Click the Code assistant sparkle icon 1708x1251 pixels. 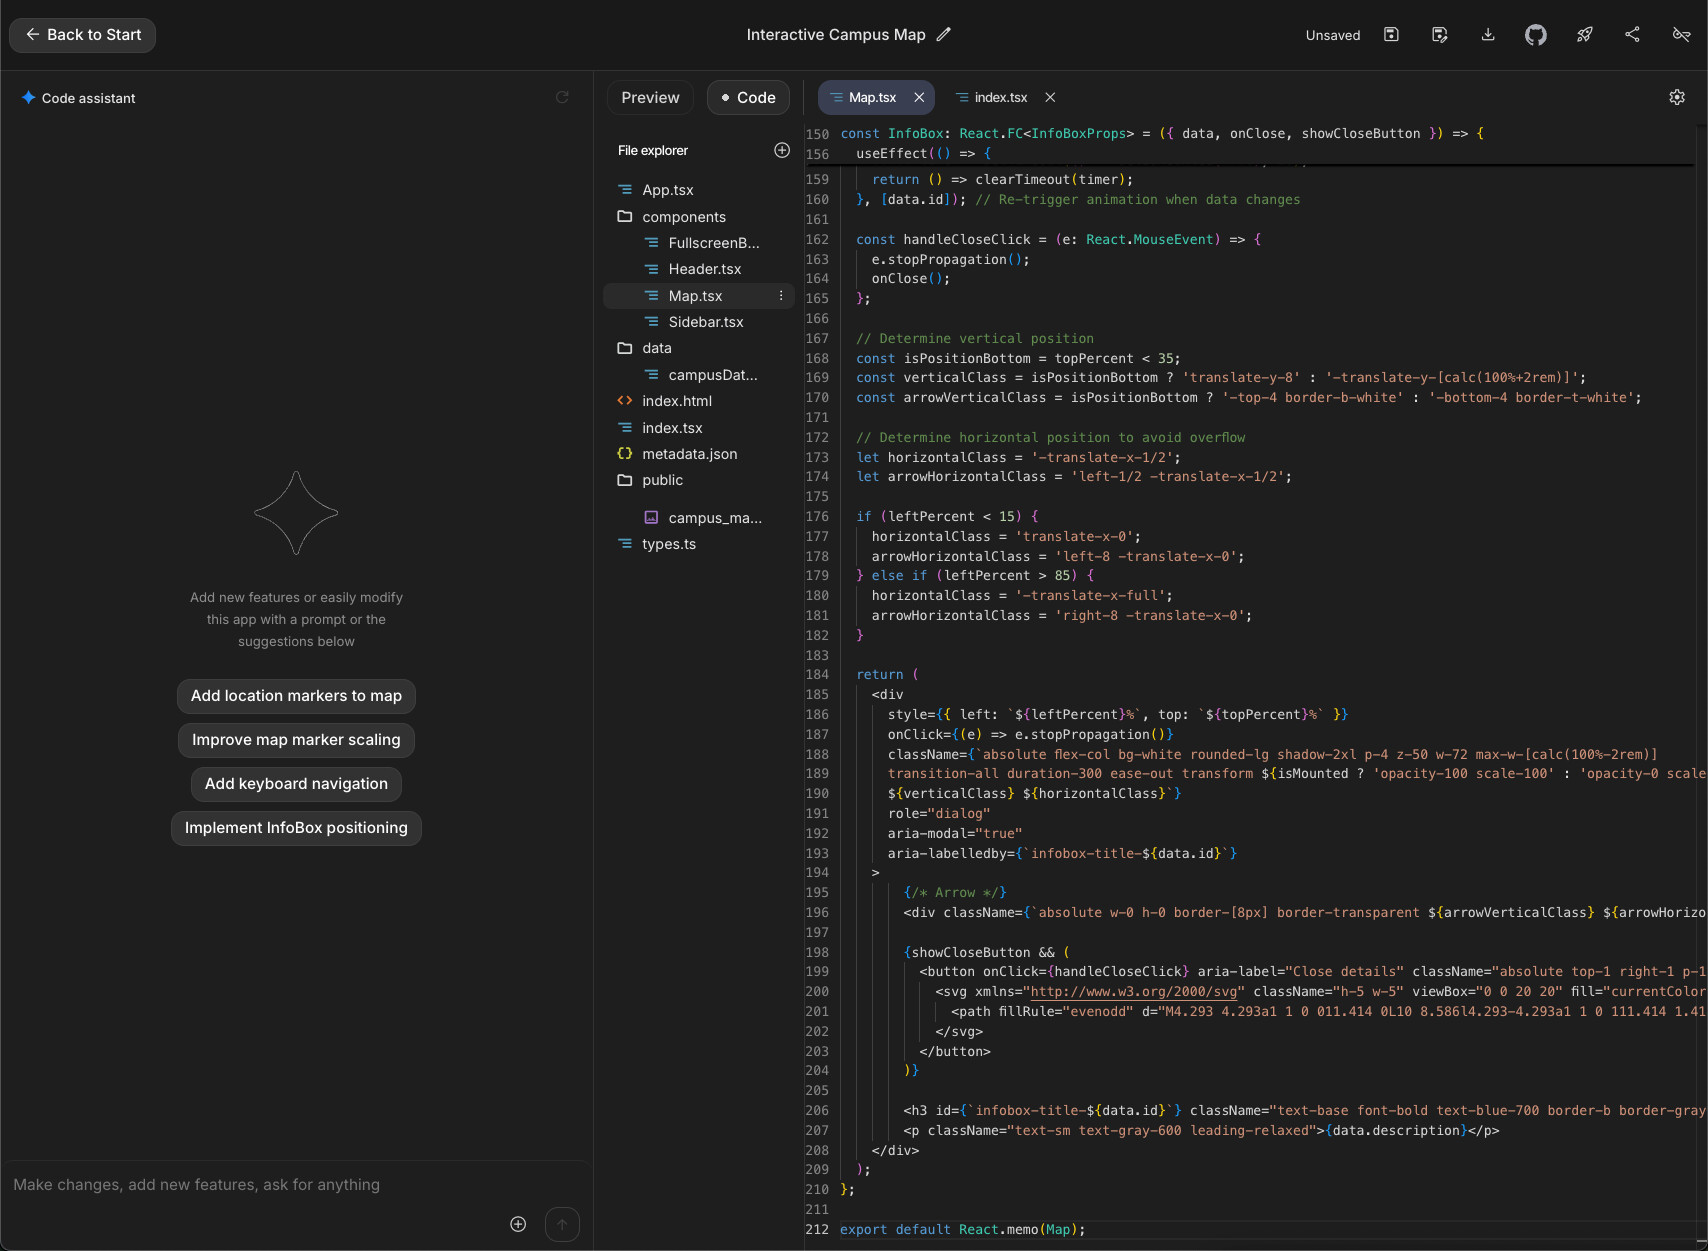click(x=29, y=98)
